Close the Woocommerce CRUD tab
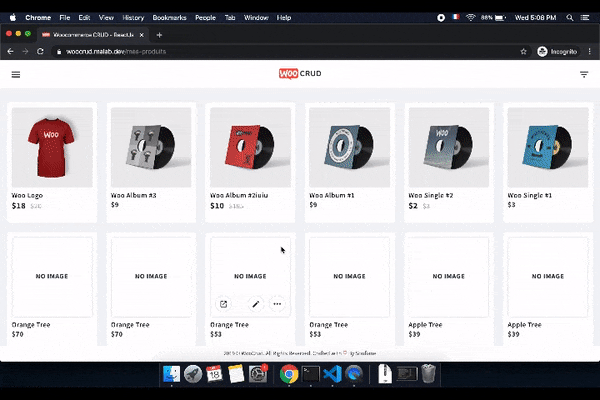The image size is (600, 400). [142, 35]
